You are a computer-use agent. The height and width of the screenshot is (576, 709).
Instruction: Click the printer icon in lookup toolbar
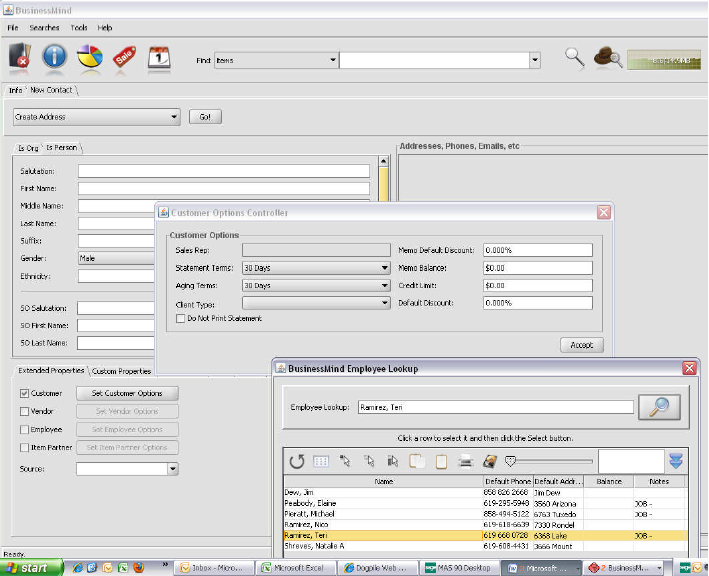pos(465,462)
